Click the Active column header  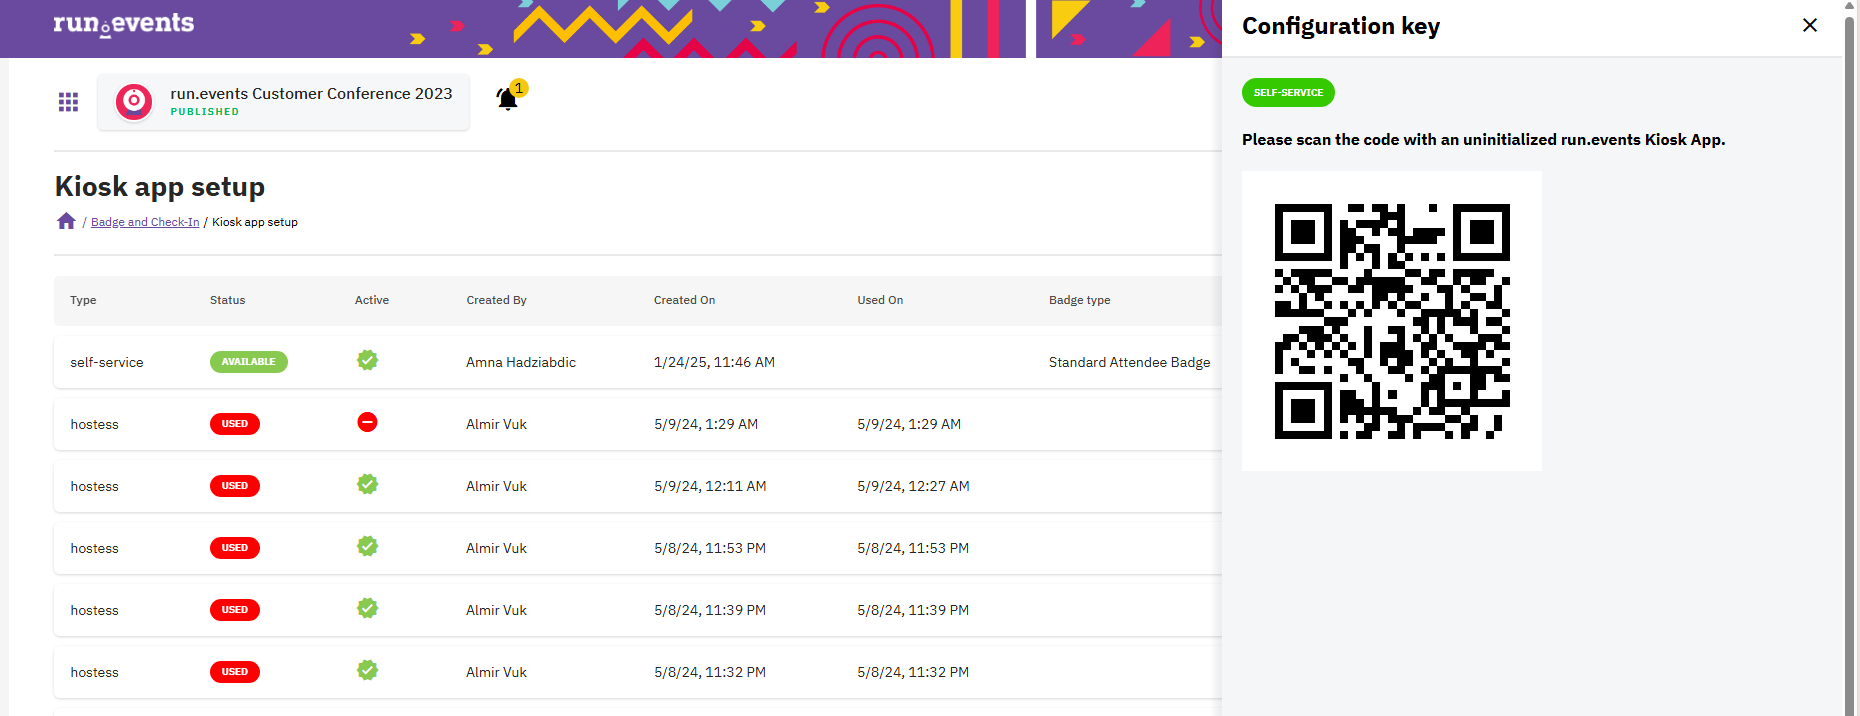(x=372, y=300)
